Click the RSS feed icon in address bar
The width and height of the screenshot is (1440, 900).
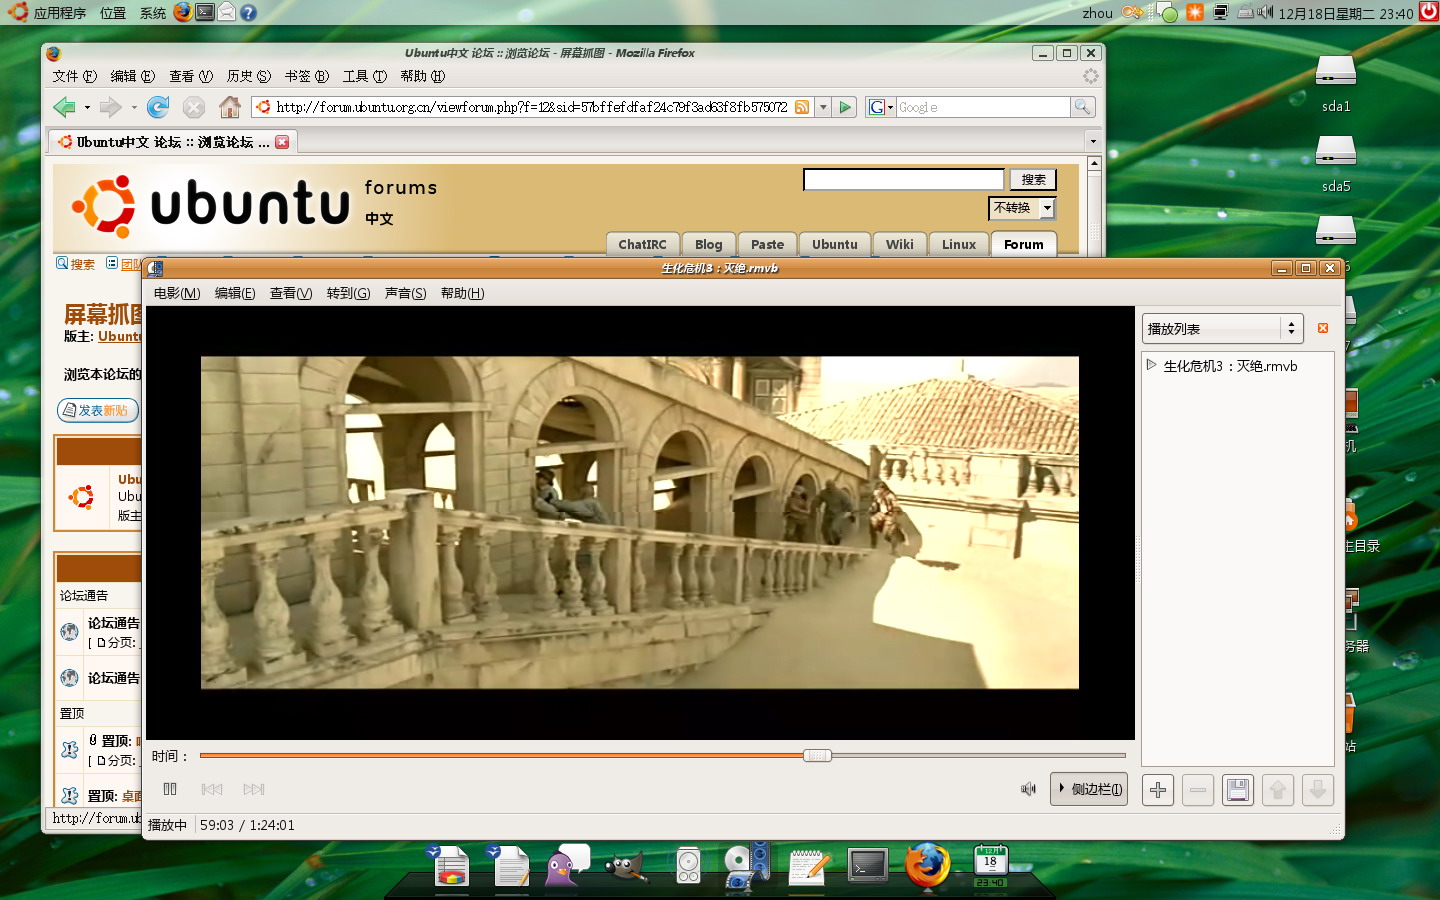pos(802,107)
